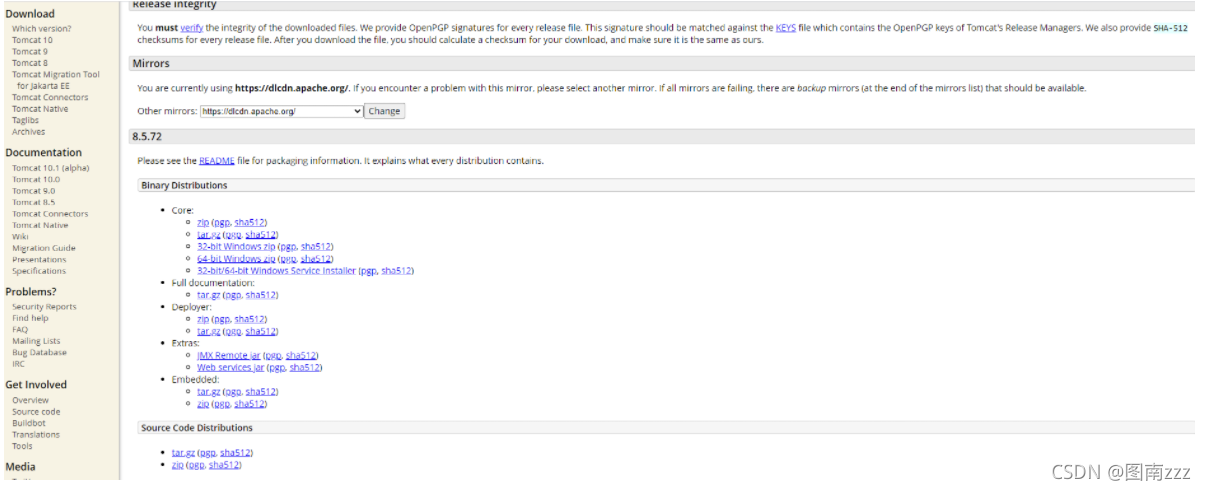The height and width of the screenshot is (490, 1206).
Task: Open Tomcat 10.1 (alpha) documentation
Action: tap(51, 168)
